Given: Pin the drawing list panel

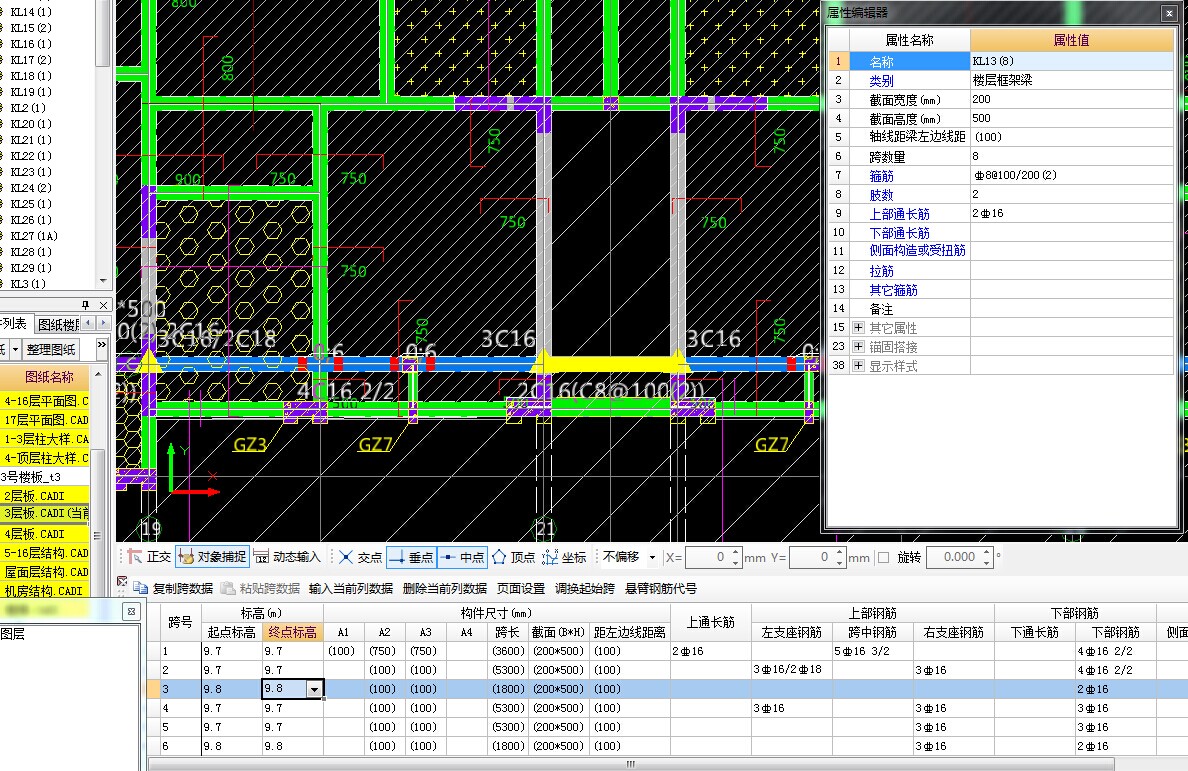Looking at the screenshot, I should [86, 304].
